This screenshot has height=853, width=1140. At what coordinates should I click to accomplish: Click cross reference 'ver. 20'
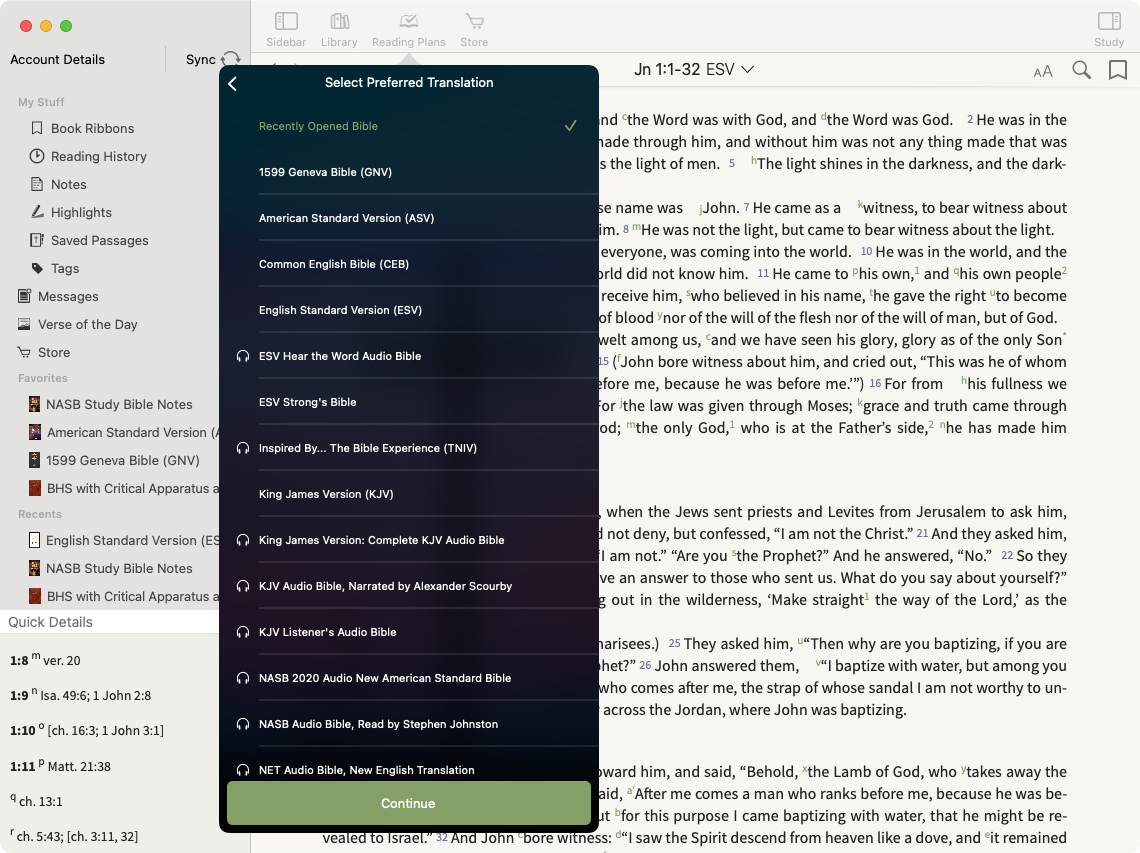62,661
